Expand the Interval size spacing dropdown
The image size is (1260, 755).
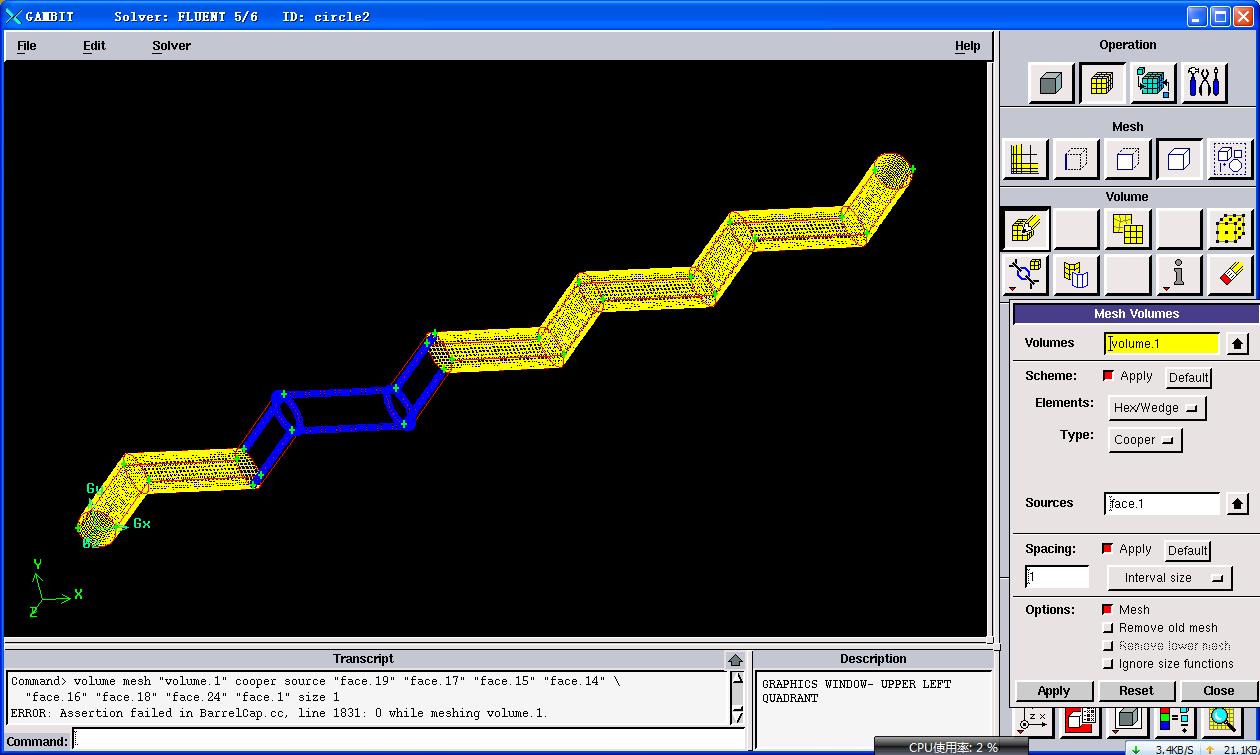[x=1169, y=578]
